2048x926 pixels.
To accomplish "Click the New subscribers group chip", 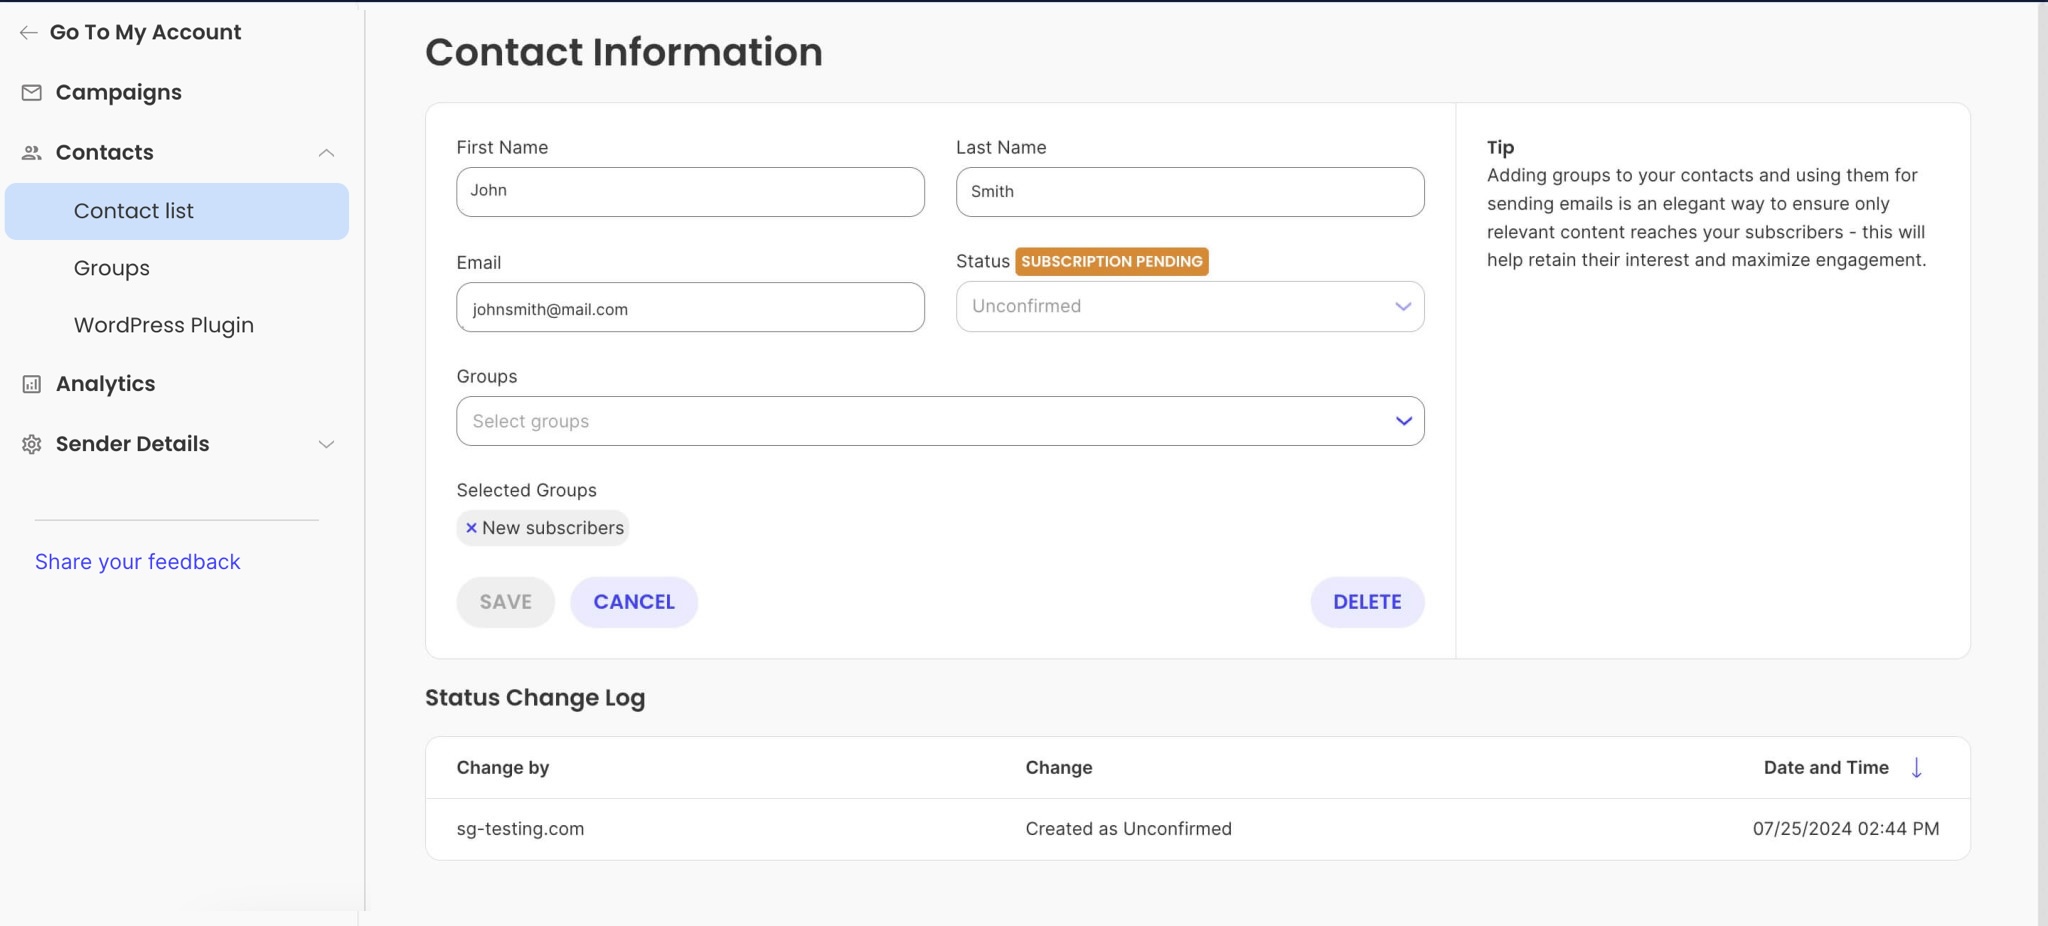I will [x=543, y=528].
